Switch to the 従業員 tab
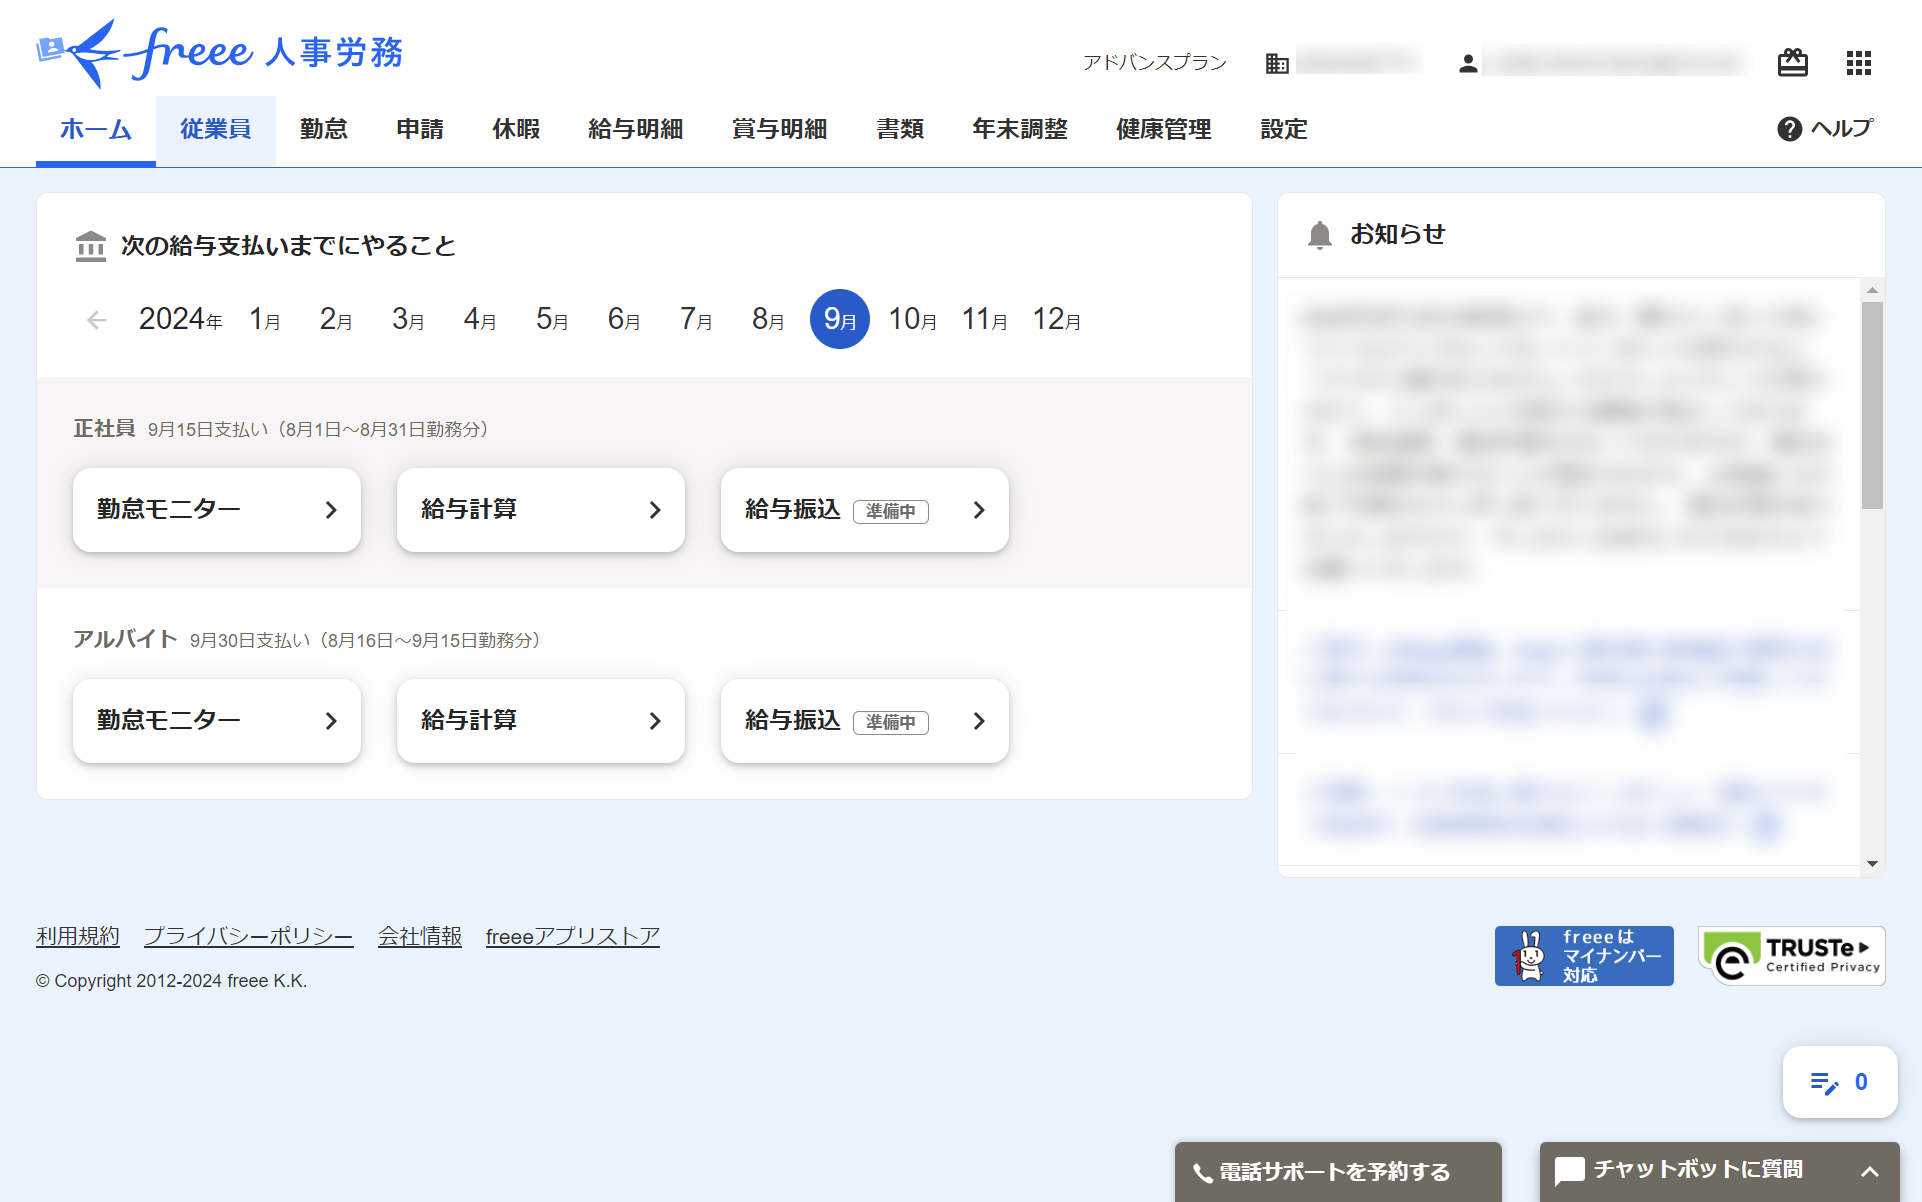The height and width of the screenshot is (1202, 1922). [x=215, y=130]
